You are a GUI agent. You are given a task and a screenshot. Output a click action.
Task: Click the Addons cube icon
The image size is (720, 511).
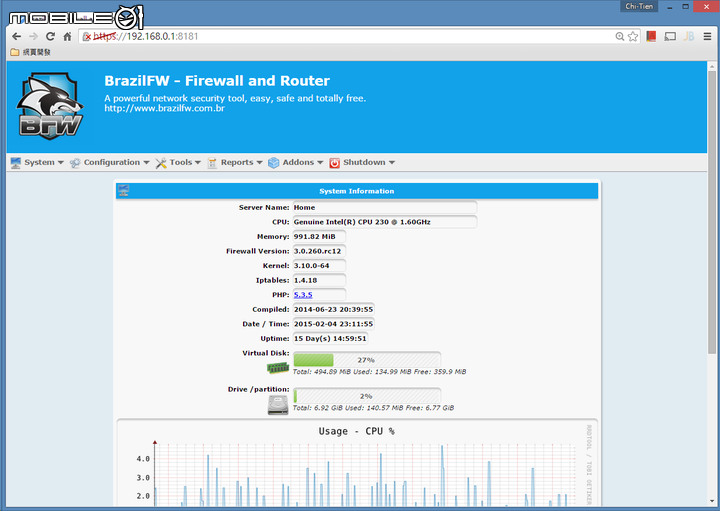pyautogui.click(x=274, y=163)
